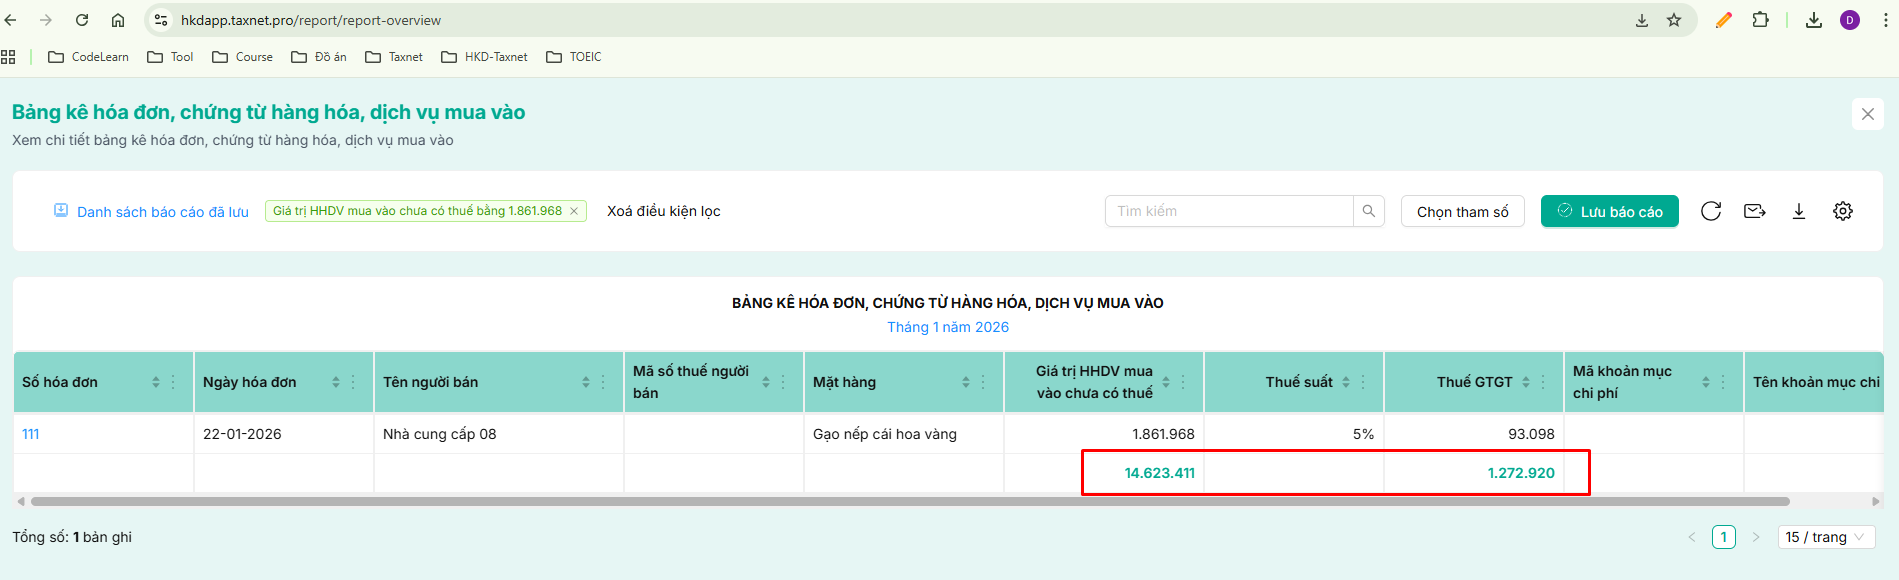Click the send report by email icon
This screenshot has width=1899, height=580.
[x=1755, y=211]
